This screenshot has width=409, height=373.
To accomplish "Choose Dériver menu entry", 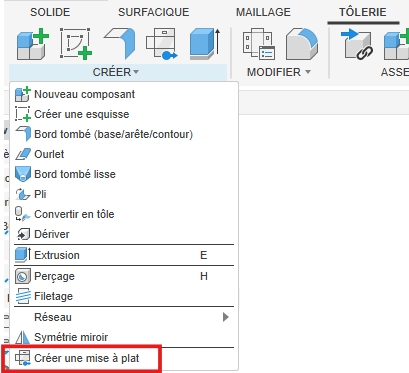I will pyautogui.click(x=124, y=234).
